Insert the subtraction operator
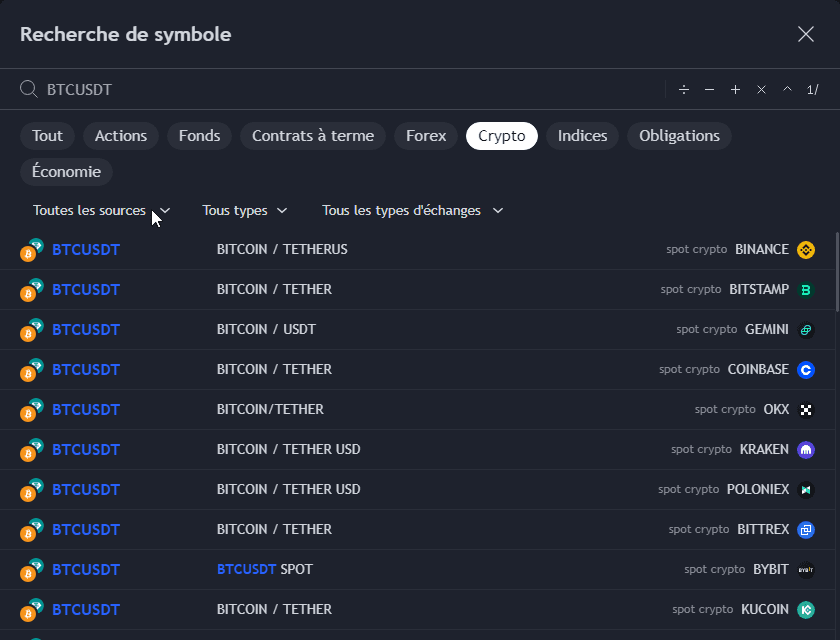Viewport: 840px width, 640px height. pyautogui.click(x=709, y=90)
